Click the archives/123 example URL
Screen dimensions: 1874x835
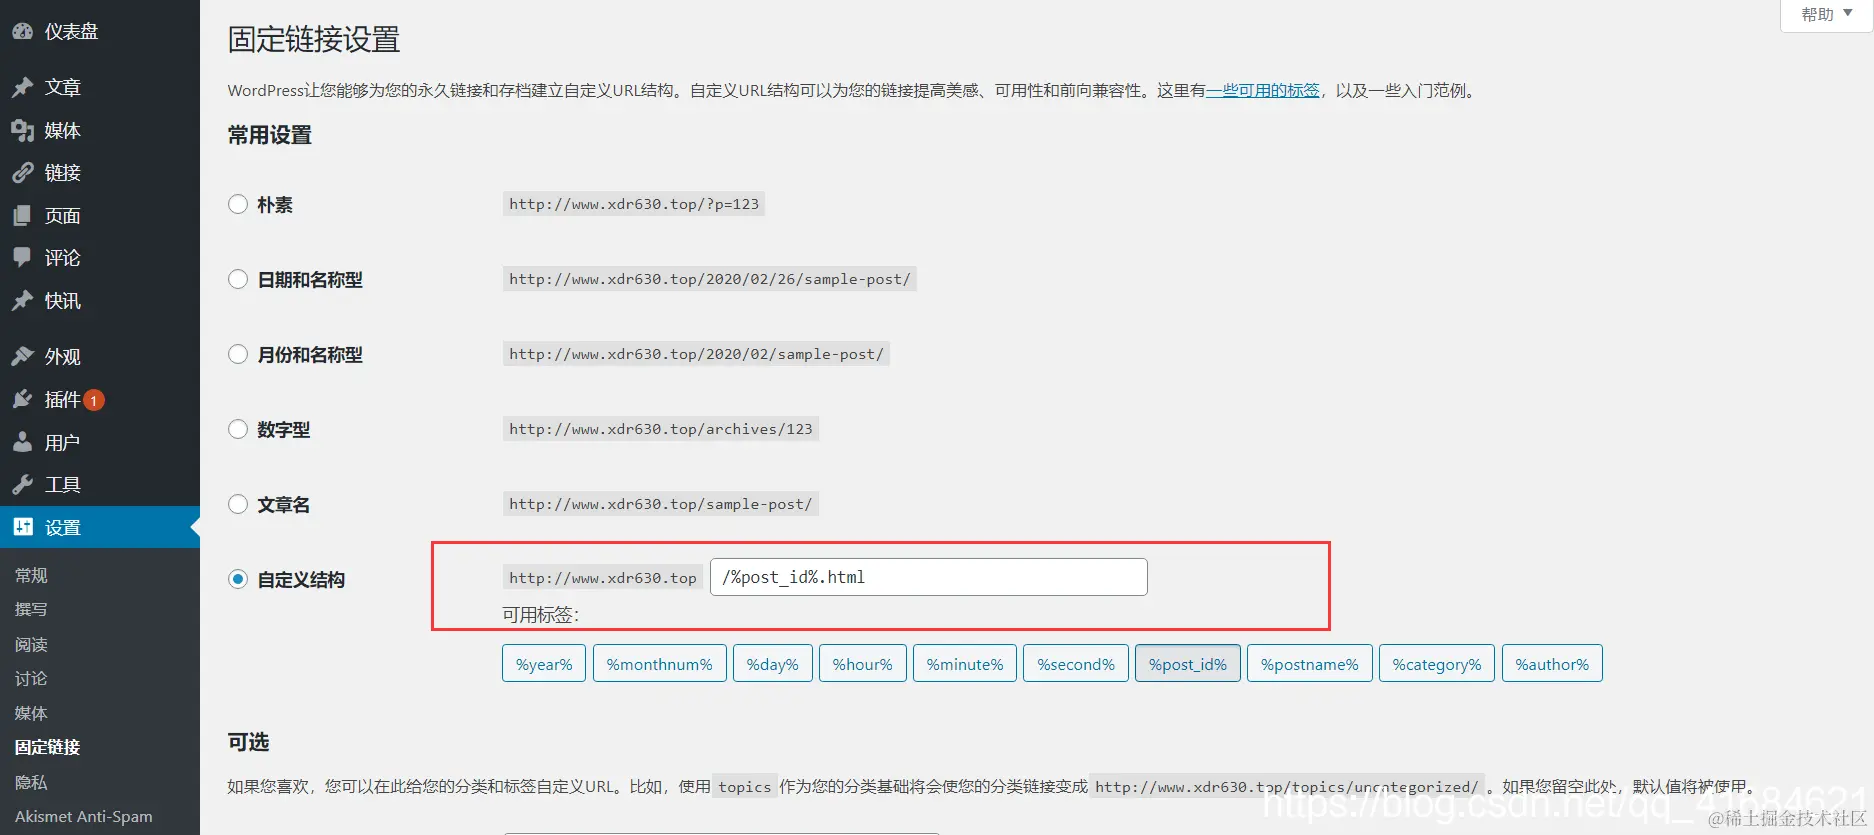661,429
